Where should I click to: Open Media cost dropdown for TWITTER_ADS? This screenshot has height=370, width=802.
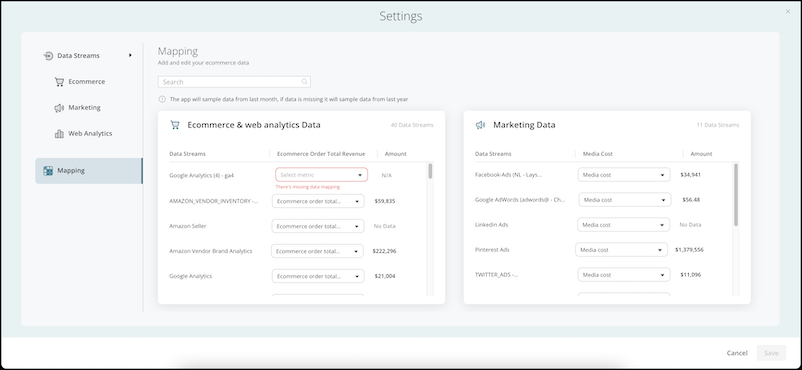pyautogui.click(x=624, y=275)
